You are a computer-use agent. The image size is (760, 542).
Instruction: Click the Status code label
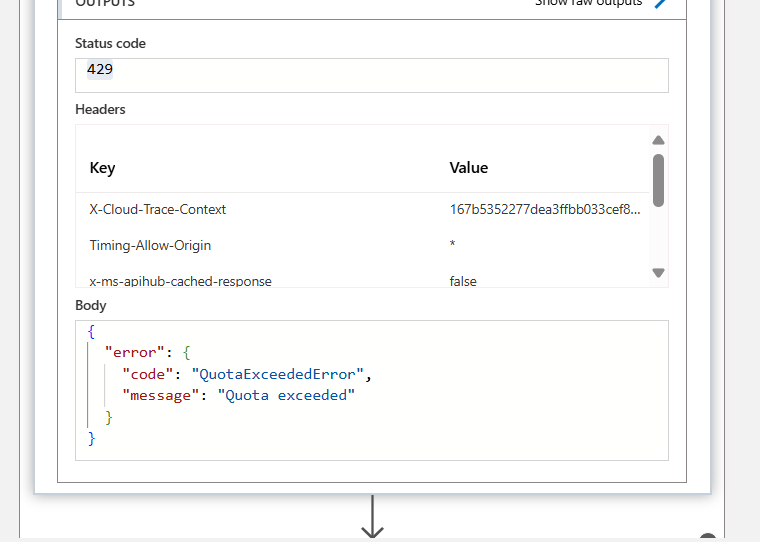pyautogui.click(x=111, y=44)
